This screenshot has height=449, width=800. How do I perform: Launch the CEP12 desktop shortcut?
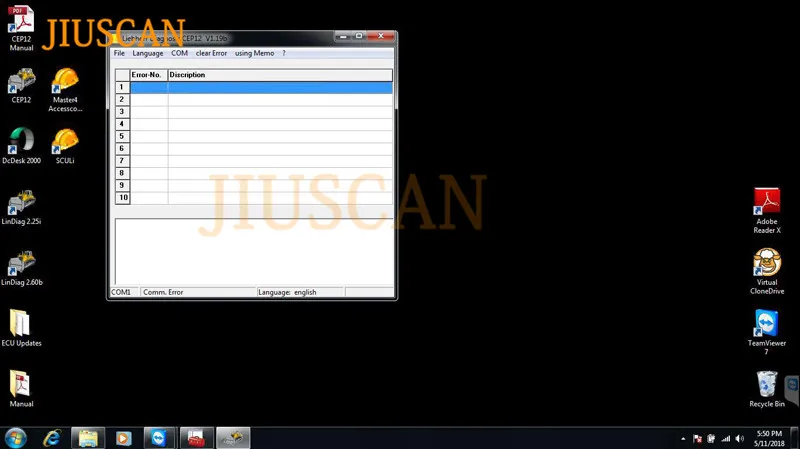click(21, 86)
